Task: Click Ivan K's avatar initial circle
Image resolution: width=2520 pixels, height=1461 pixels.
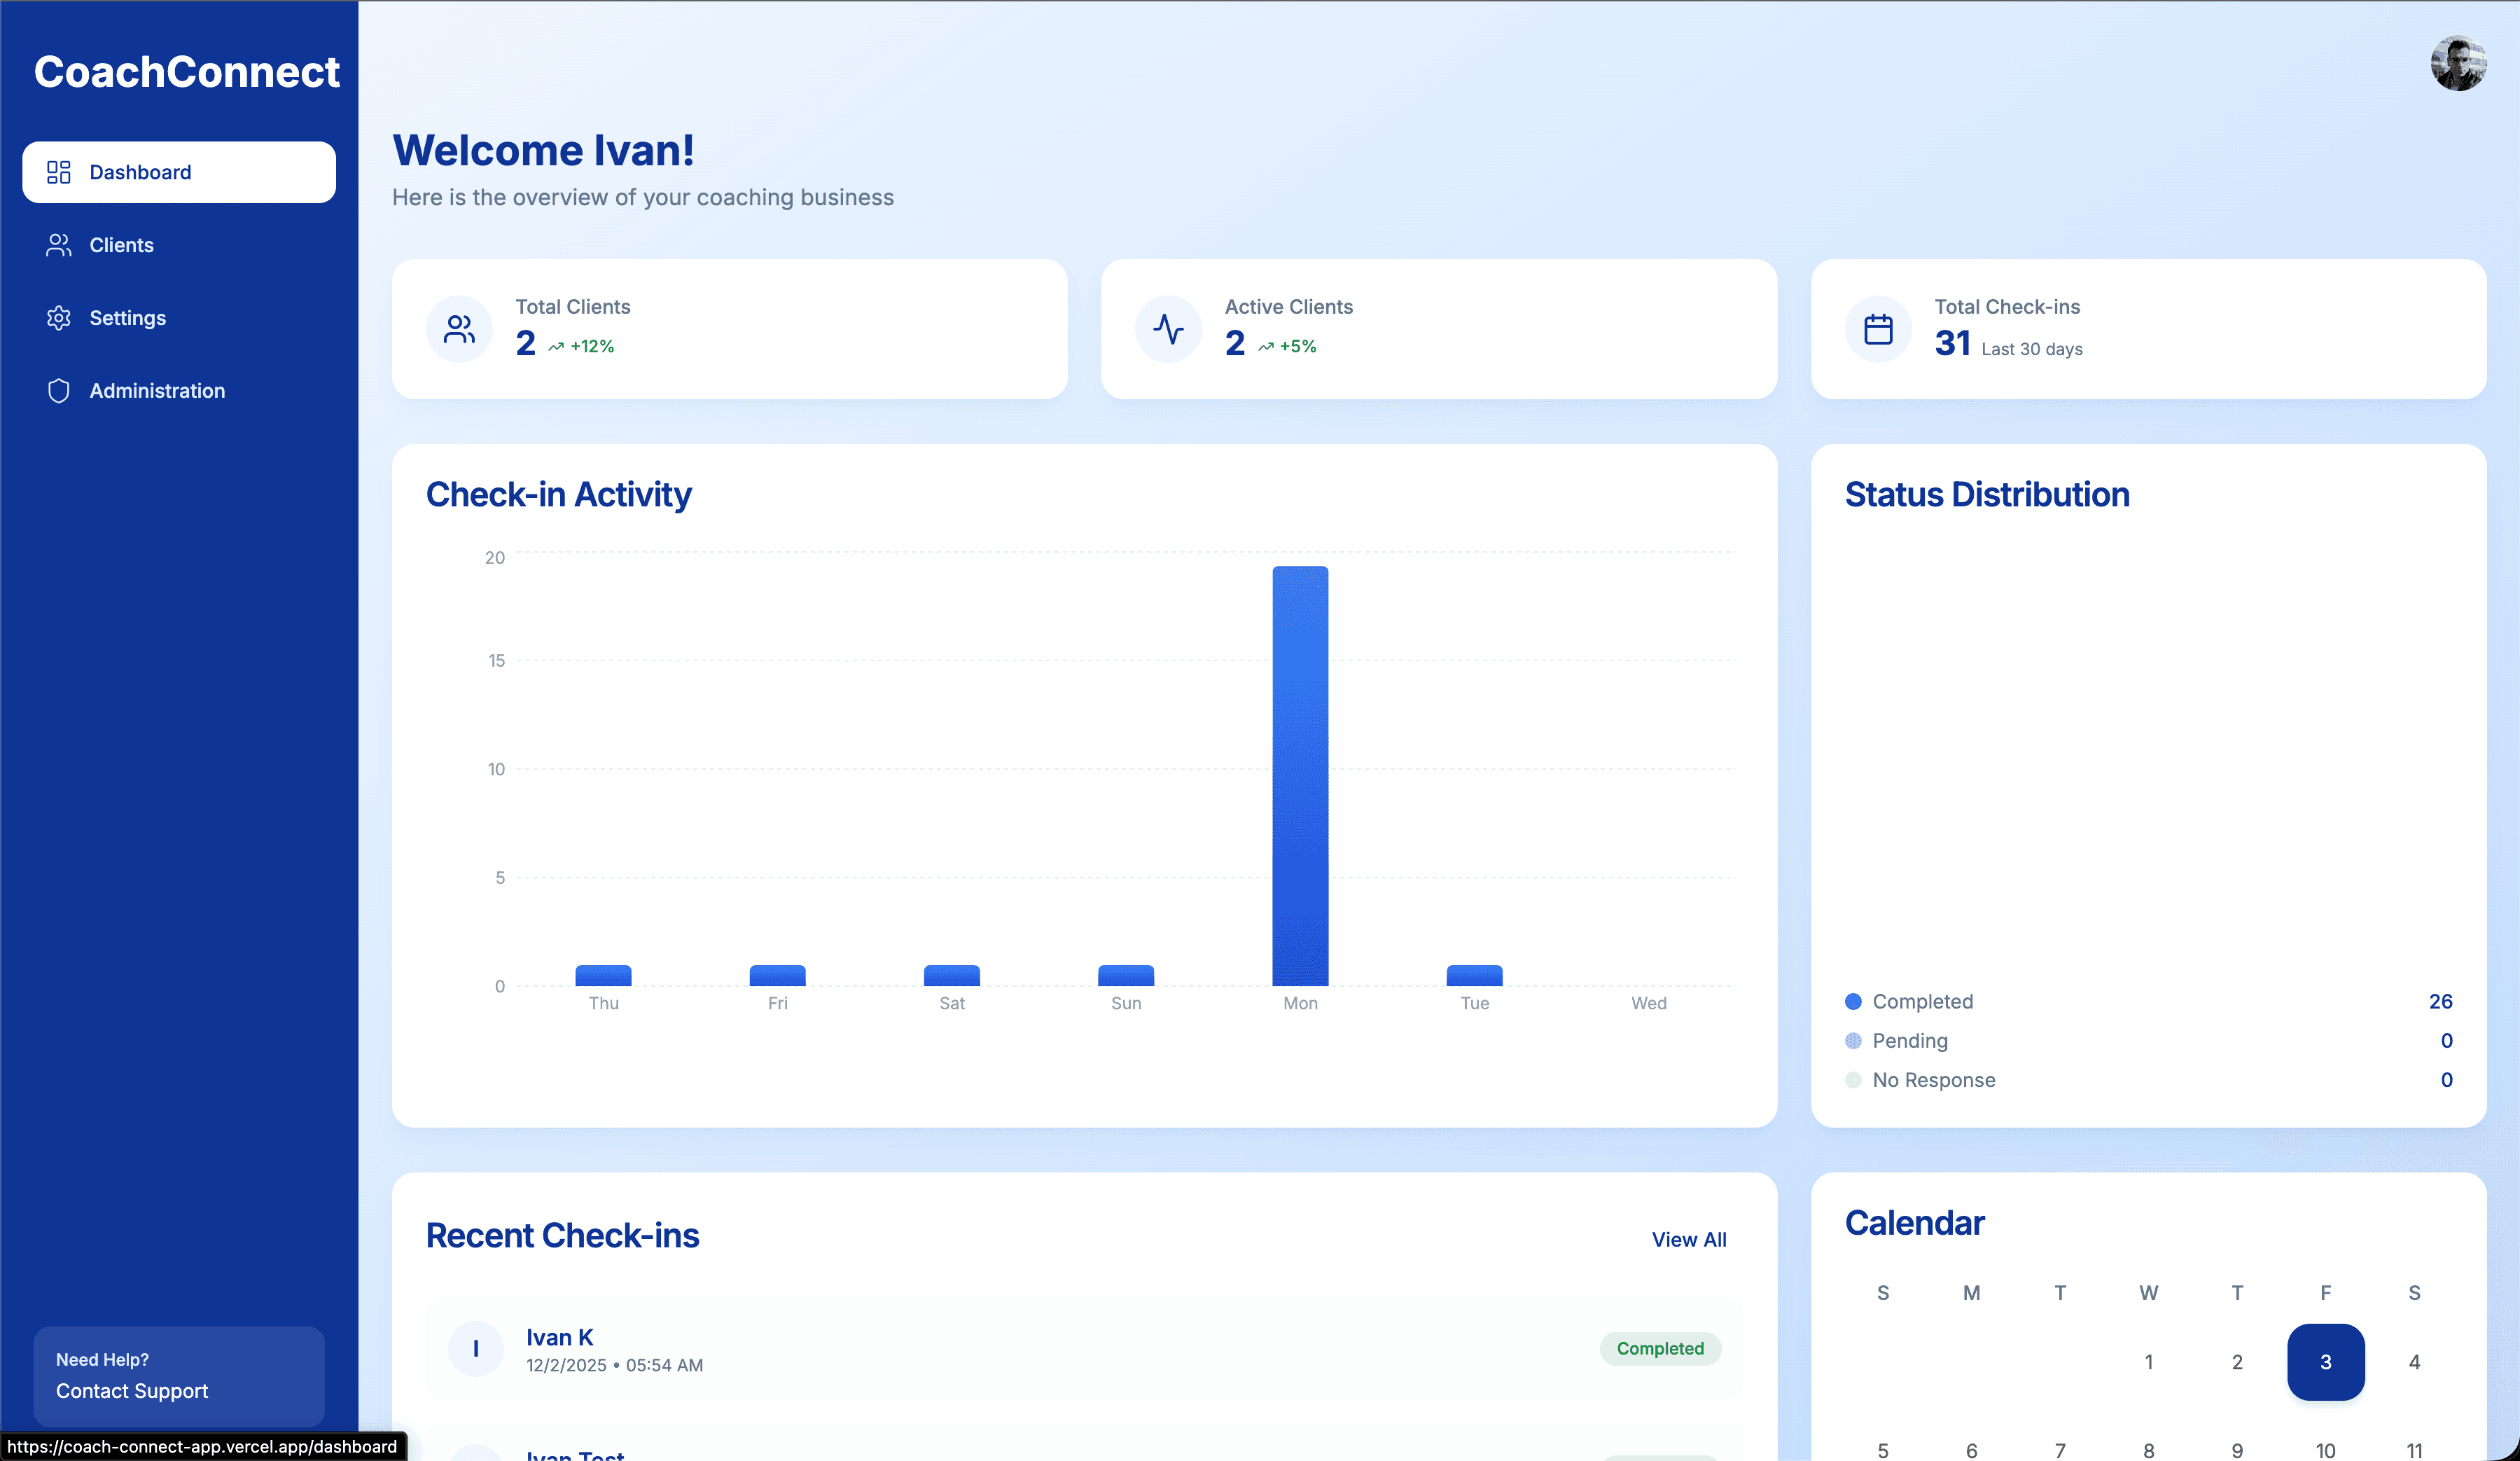Action: click(x=477, y=1348)
